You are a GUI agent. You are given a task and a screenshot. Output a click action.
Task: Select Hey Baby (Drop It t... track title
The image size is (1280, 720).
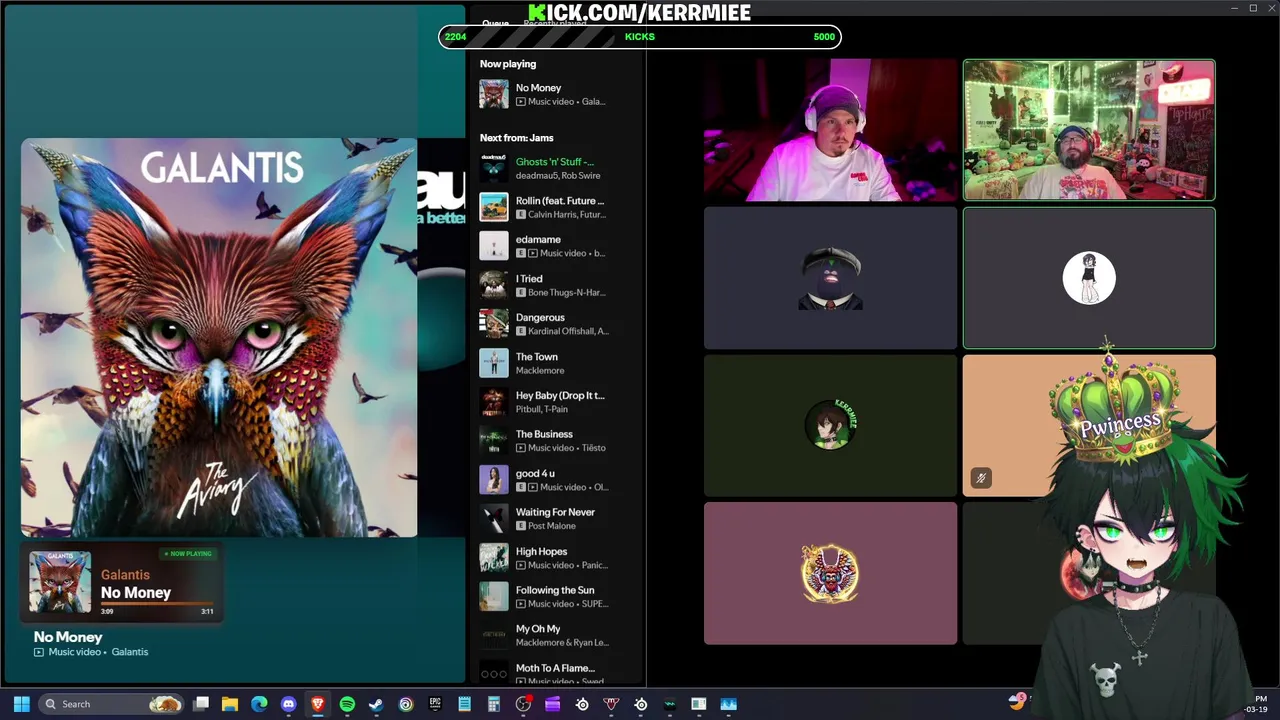coord(560,396)
